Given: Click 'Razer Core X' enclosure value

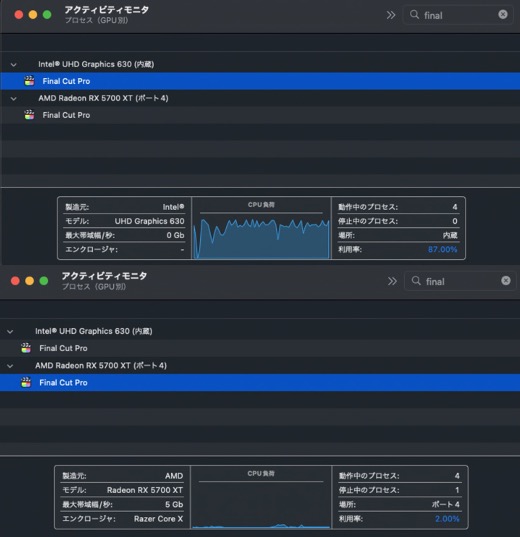Looking at the screenshot, I should pos(158,519).
